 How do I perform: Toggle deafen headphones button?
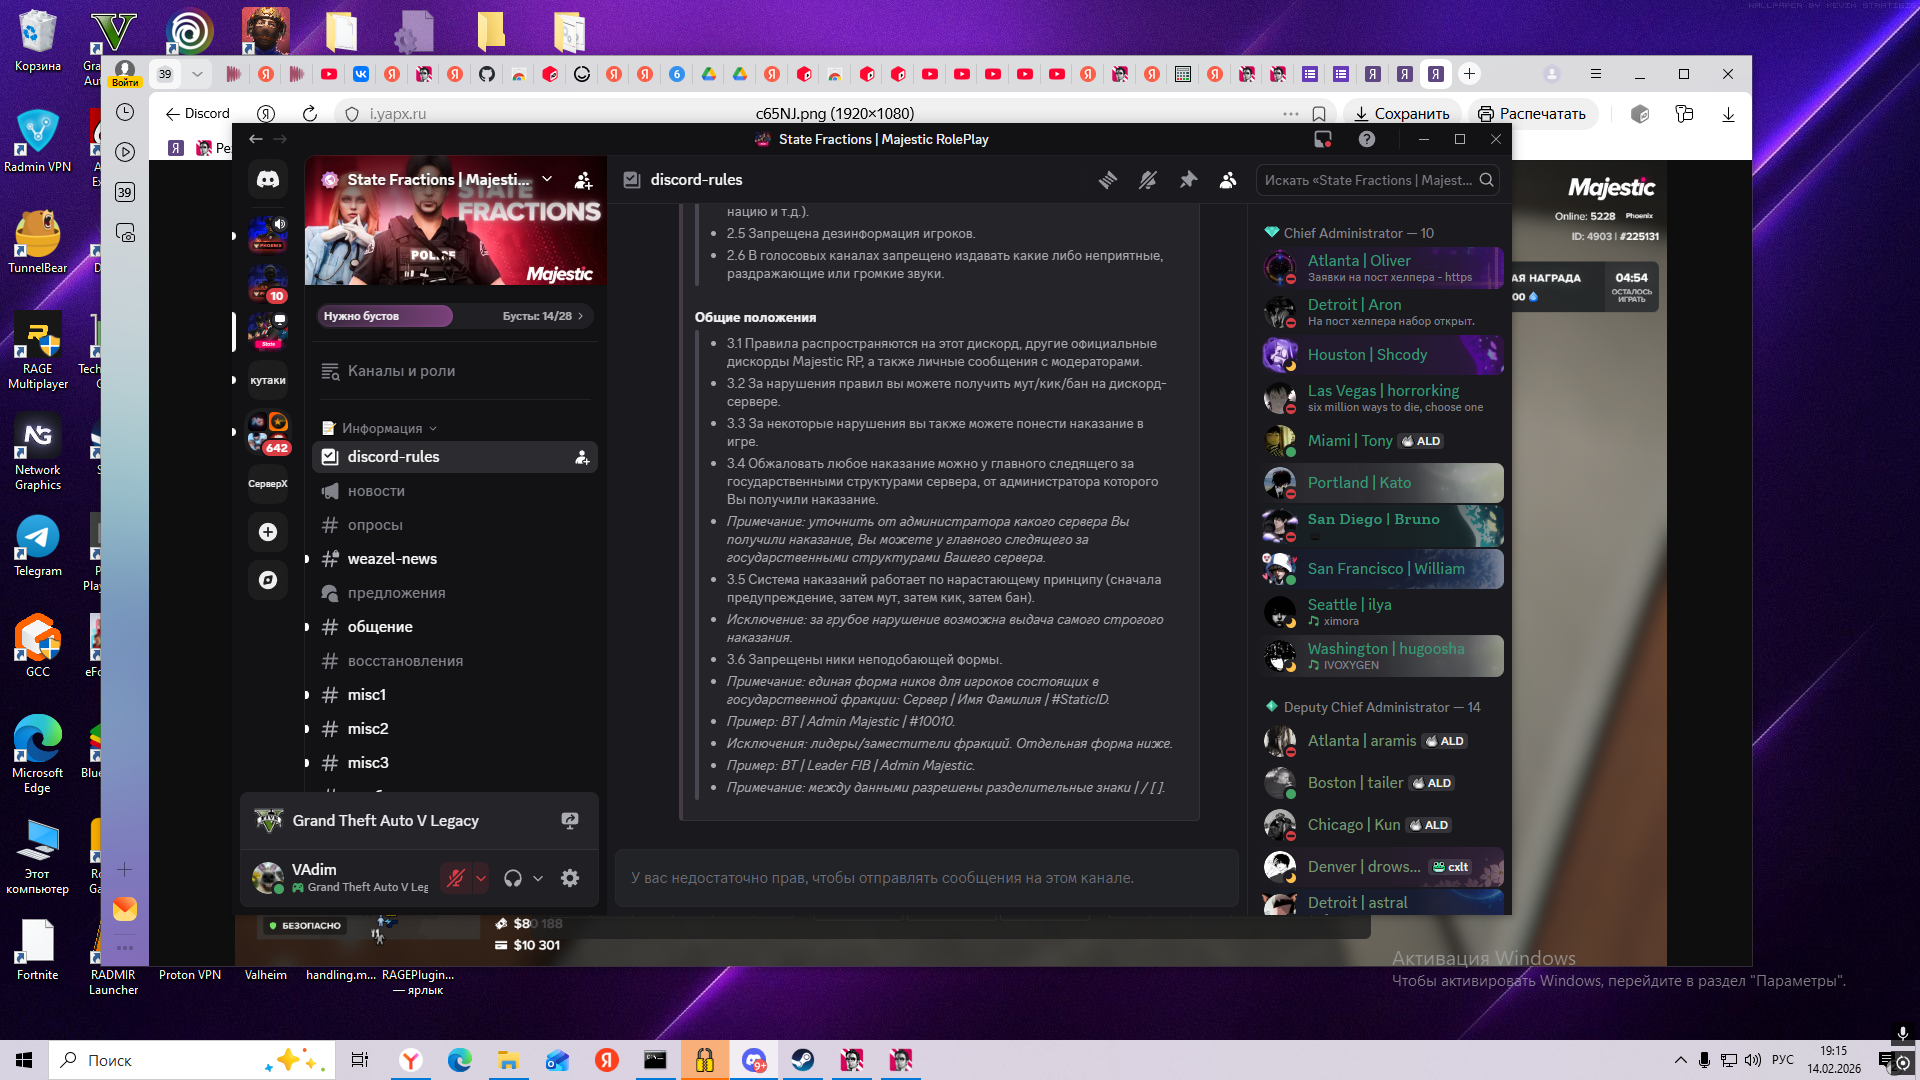point(513,878)
